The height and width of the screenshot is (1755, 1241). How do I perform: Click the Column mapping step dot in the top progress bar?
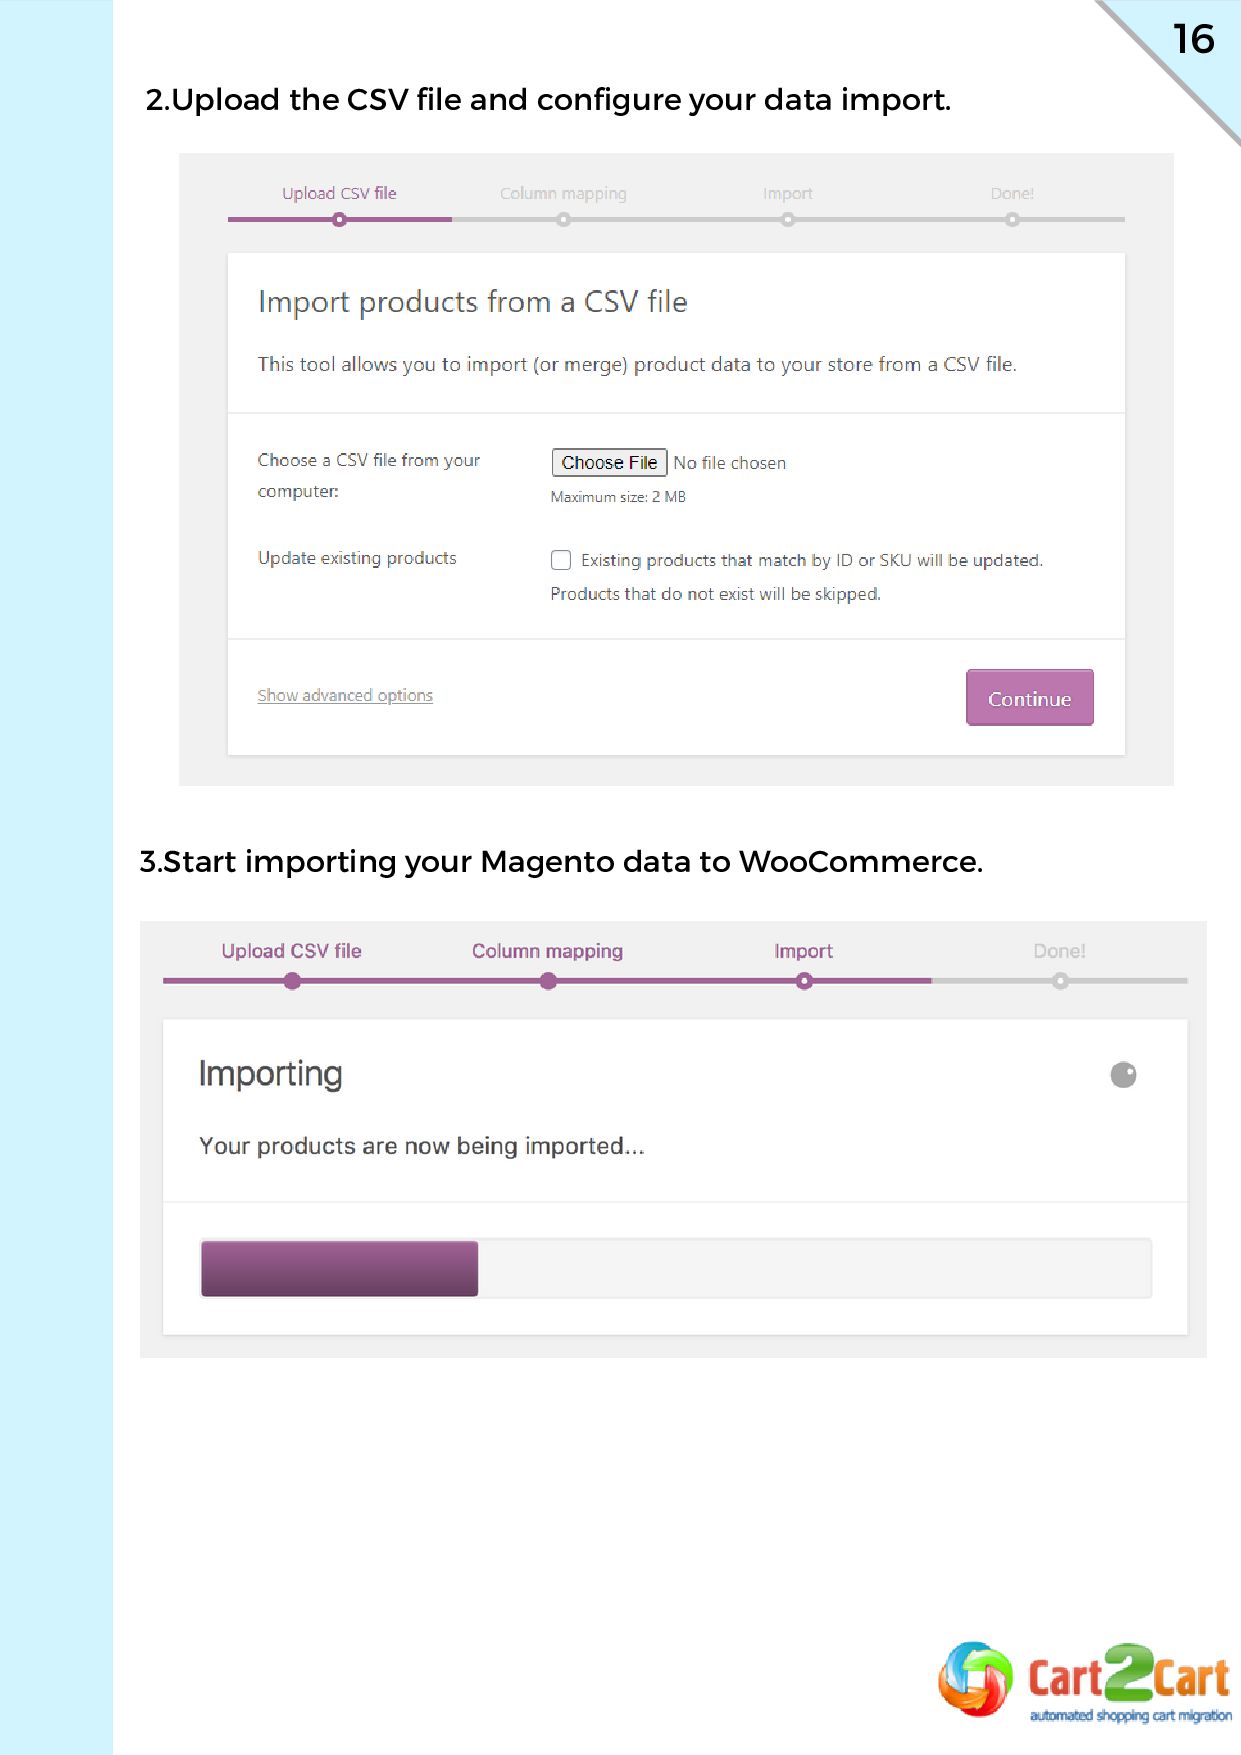tap(564, 219)
